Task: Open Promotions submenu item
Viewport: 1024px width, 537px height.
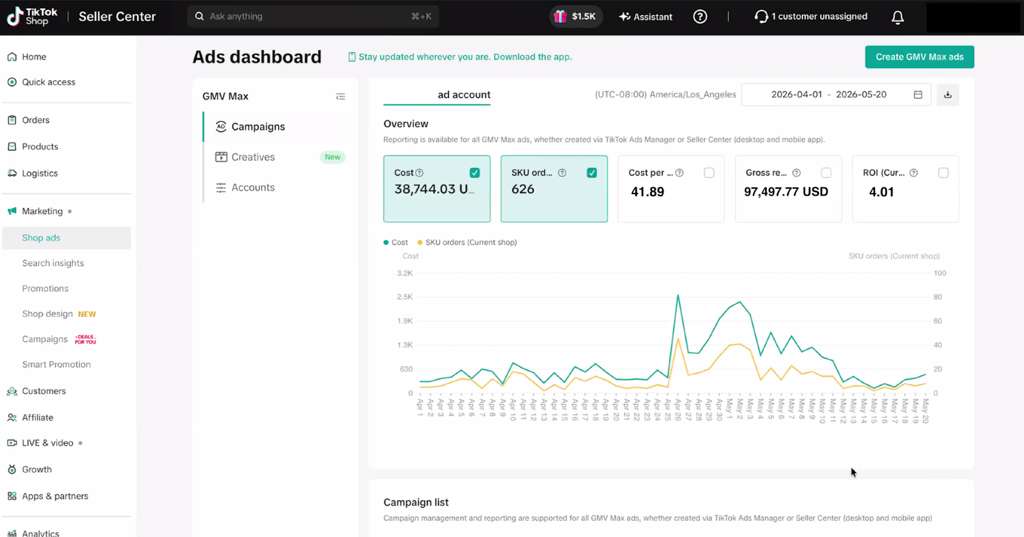Action: 45,288
